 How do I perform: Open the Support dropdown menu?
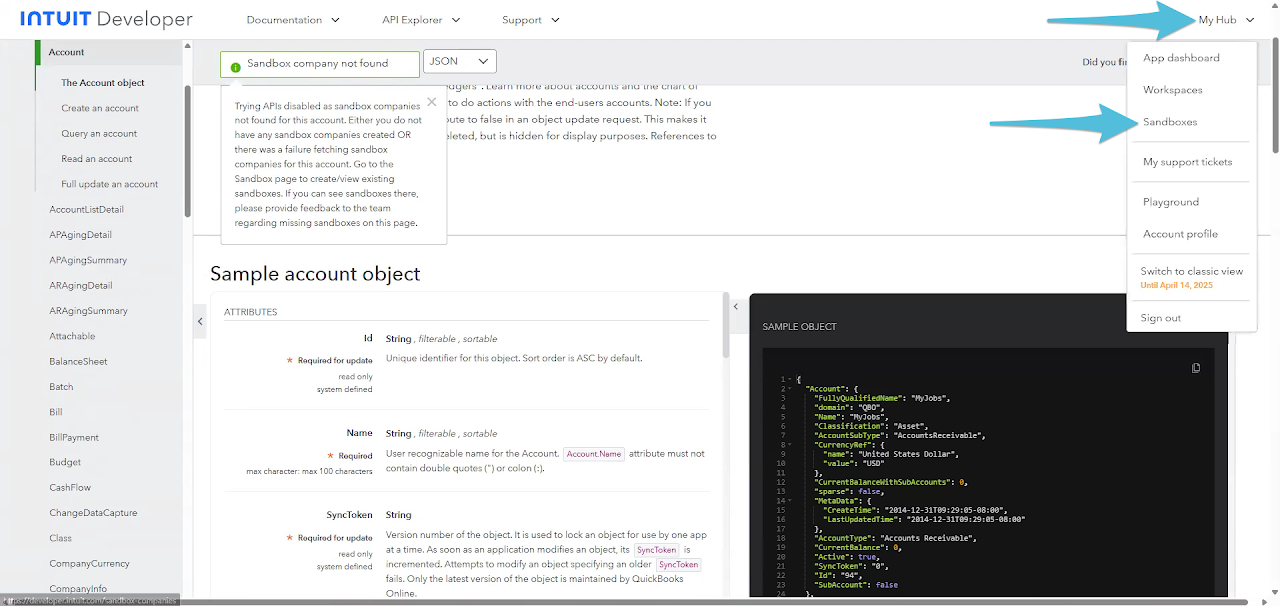[530, 20]
